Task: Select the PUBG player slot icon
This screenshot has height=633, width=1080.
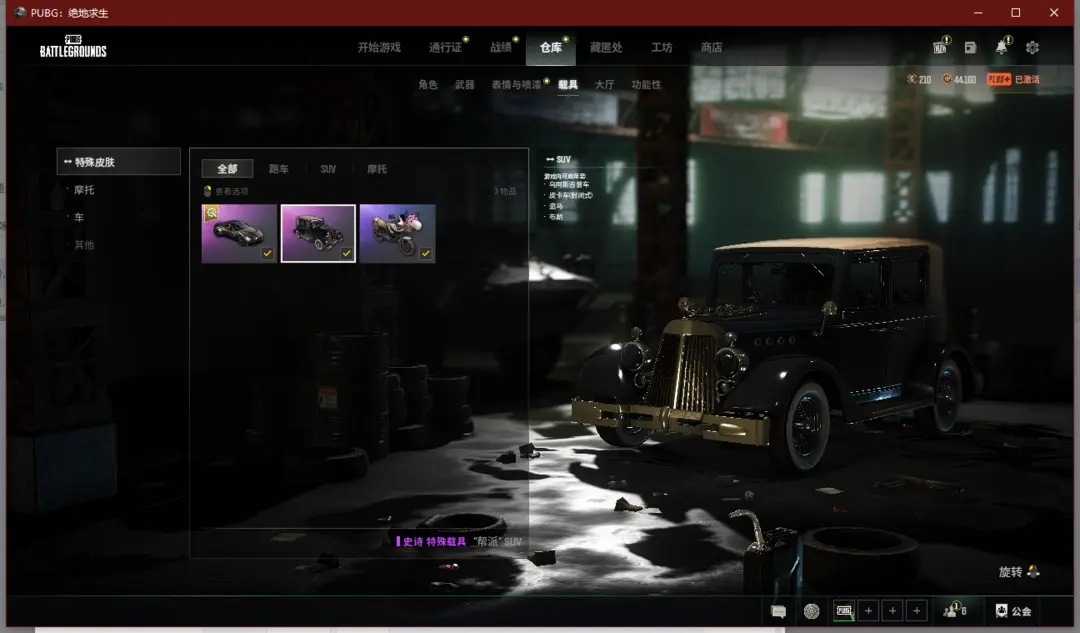Action: [844, 610]
